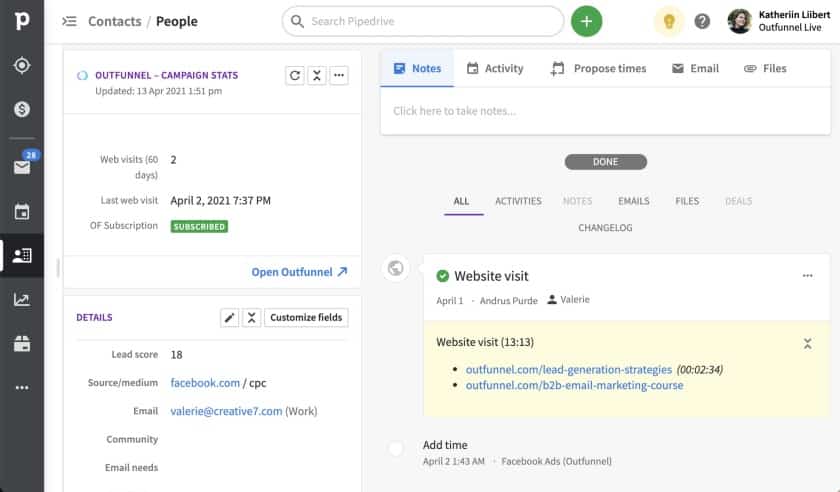Click Customize fields button
The width and height of the screenshot is (840, 492).
click(x=306, y=317)
